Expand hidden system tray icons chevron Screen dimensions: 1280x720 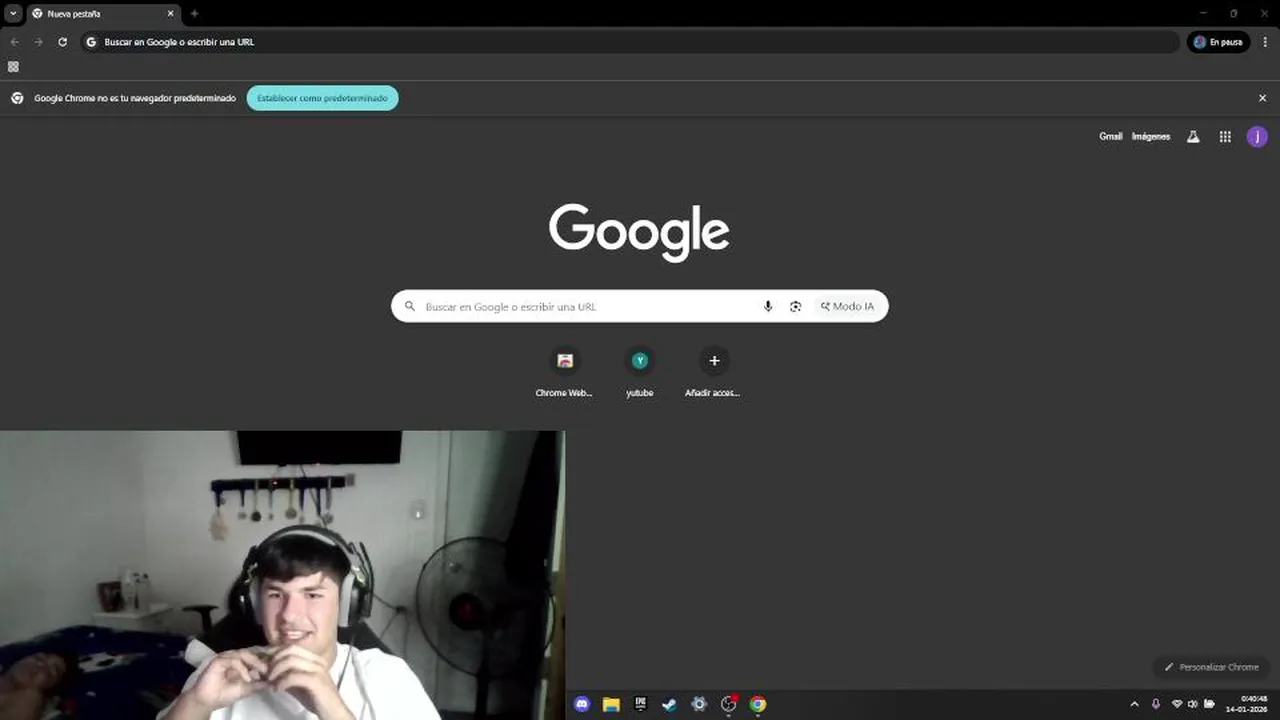(1134, 704)
